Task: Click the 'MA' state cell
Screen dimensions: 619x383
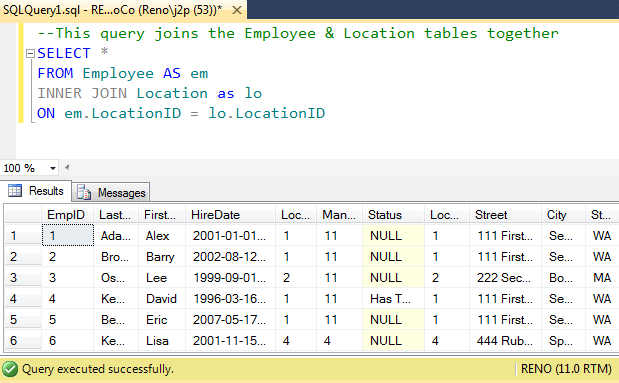Action: 602,278
